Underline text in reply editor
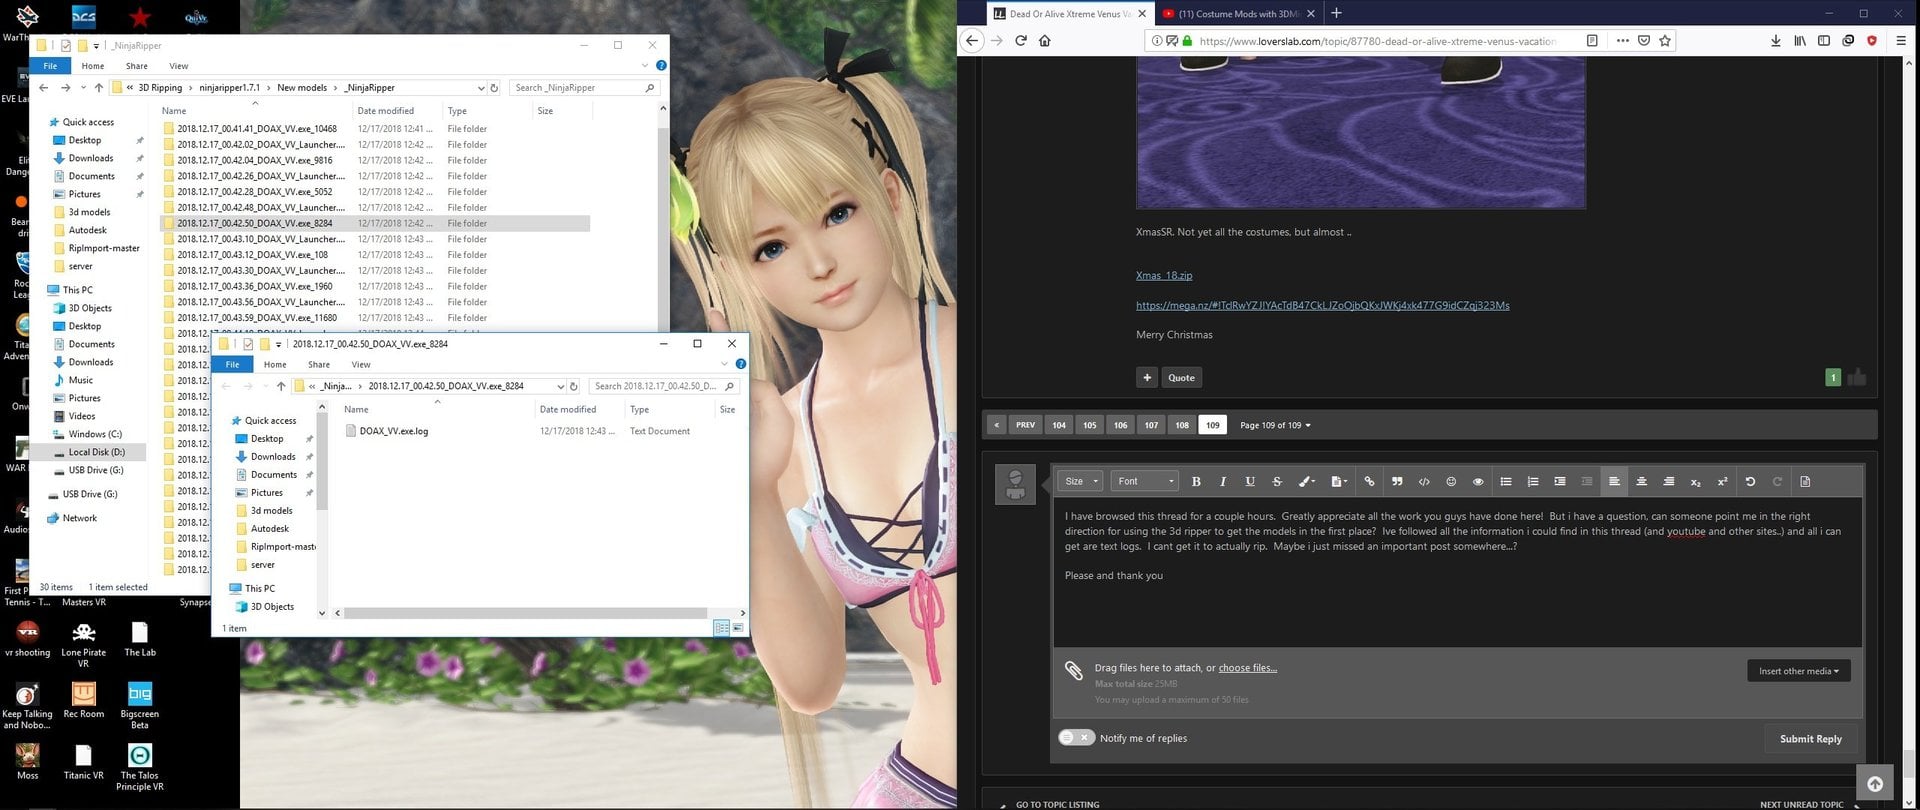This screenshot has width=1920, height=810. [x=1250, y=482]
